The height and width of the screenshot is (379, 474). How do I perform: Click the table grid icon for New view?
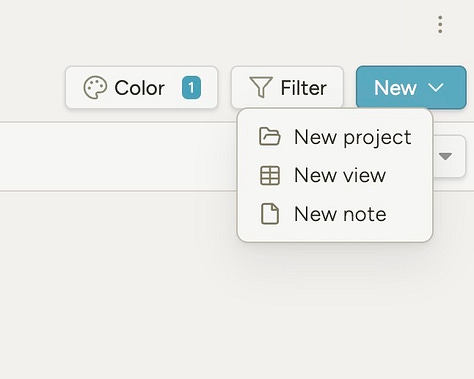270,175
